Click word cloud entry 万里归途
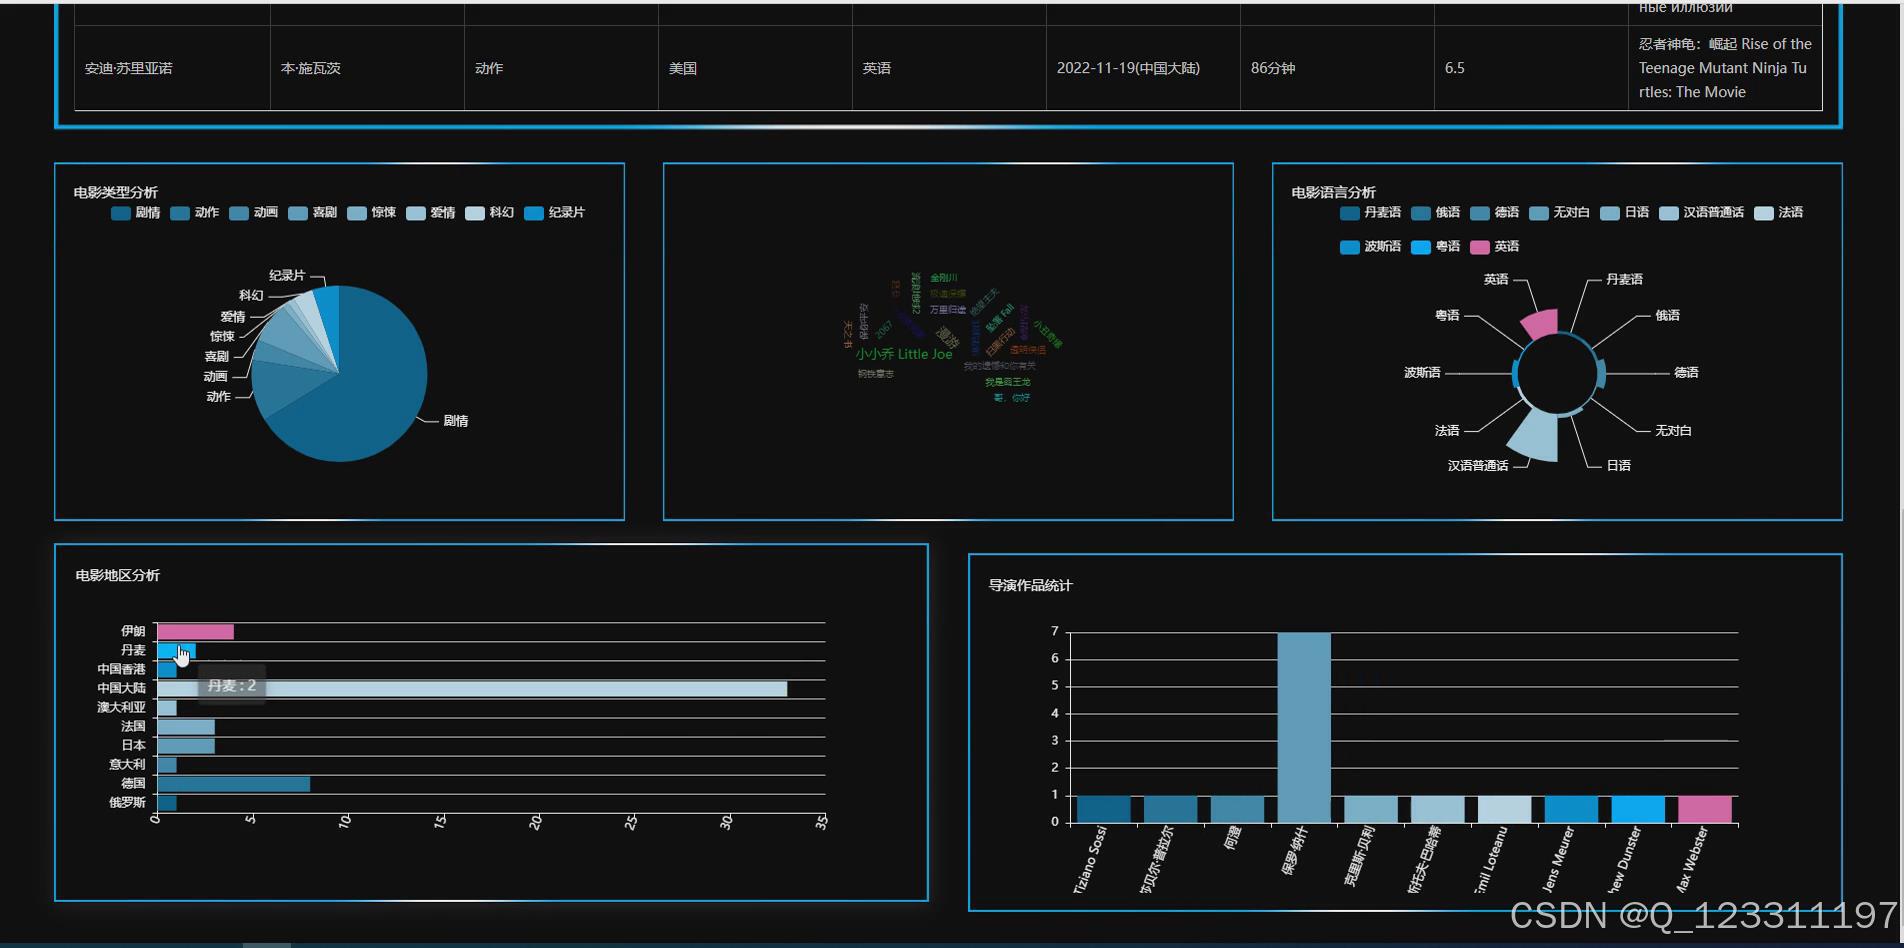Image resolution: width=1904 pixels, height=948 pixels. (948, 310)
